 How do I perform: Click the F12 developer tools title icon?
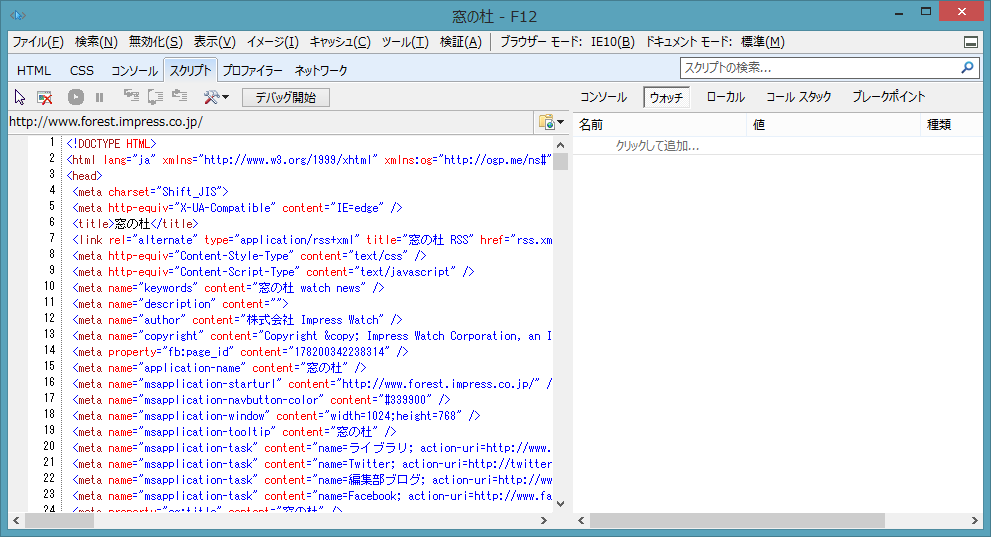pos(18,15)
